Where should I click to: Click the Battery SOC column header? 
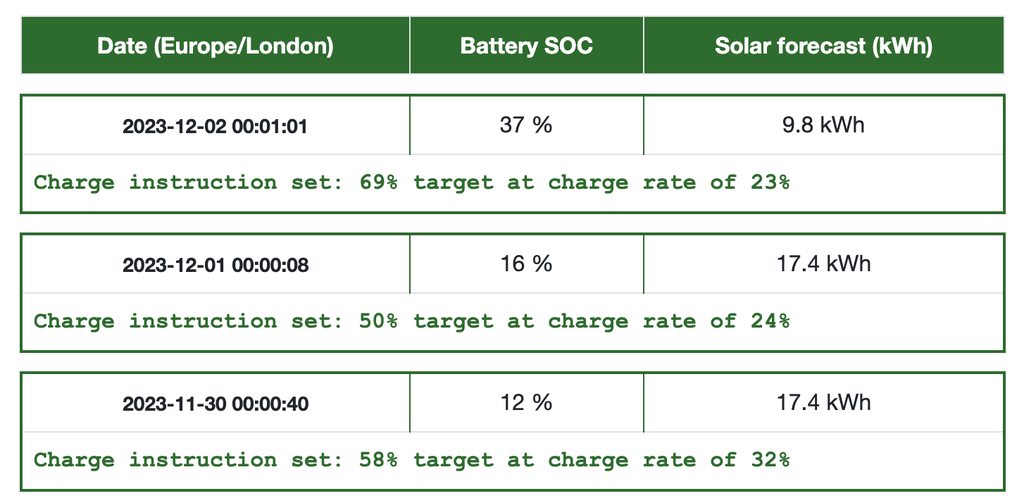pos(526,46)
